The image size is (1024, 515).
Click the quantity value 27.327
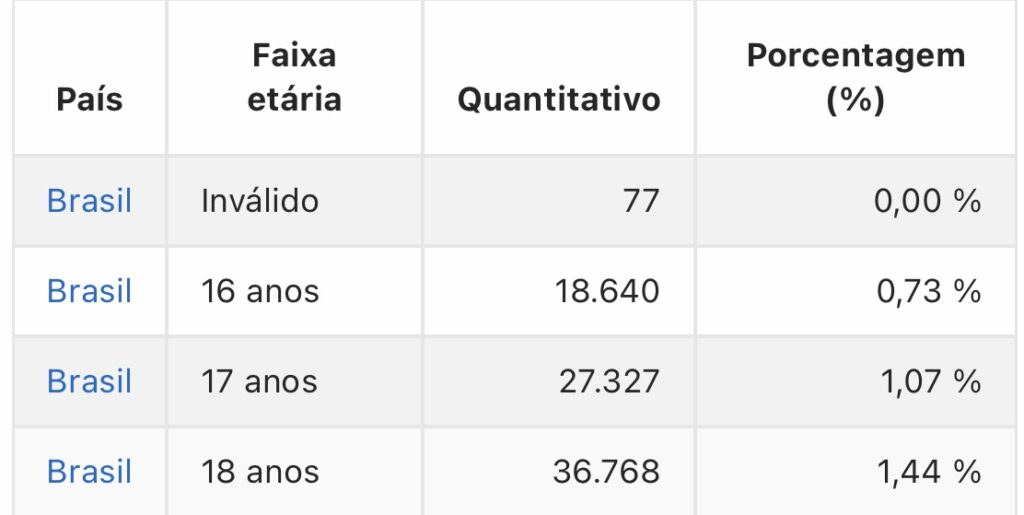tap(609, 381)
